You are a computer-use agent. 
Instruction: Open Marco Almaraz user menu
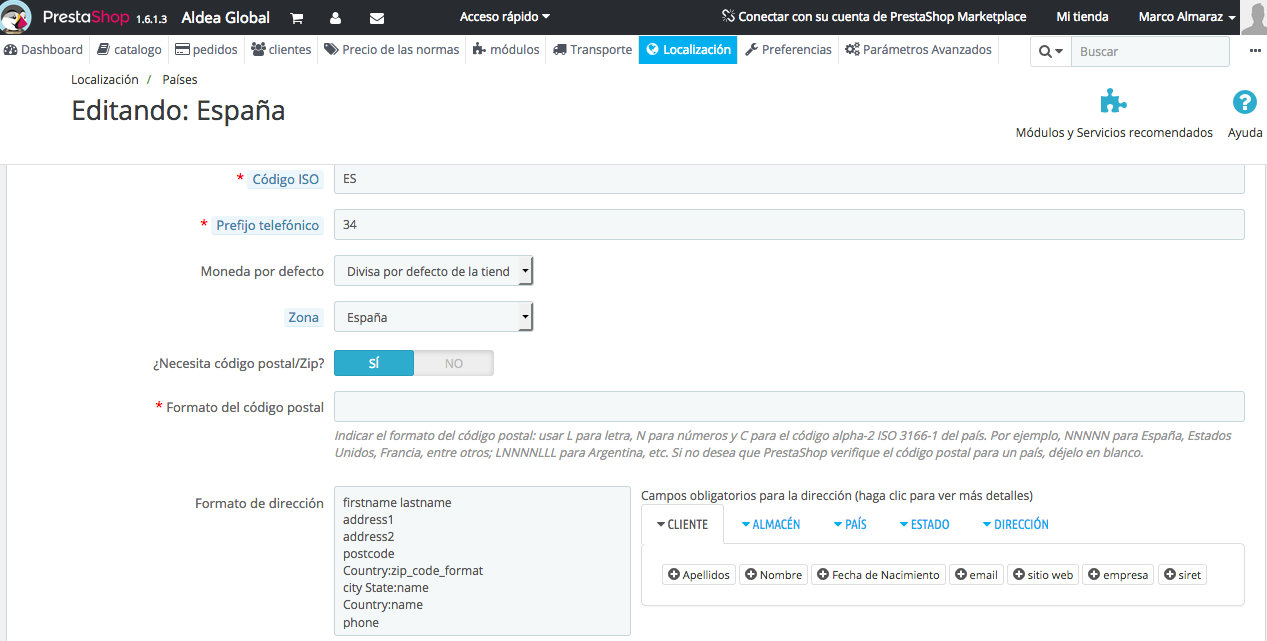point(1187,17)
